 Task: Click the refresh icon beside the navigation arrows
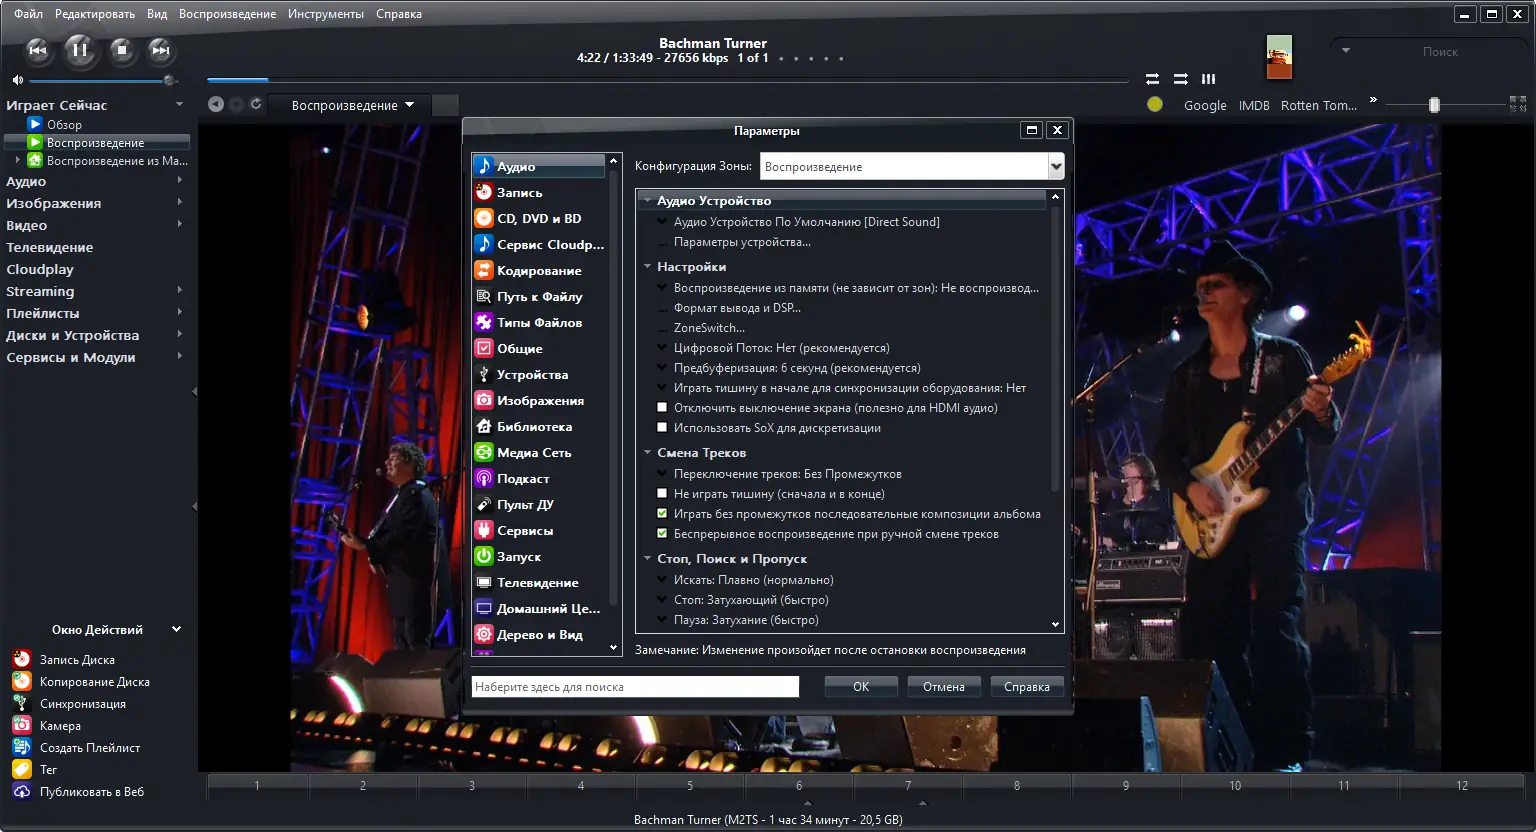[256, 104]
